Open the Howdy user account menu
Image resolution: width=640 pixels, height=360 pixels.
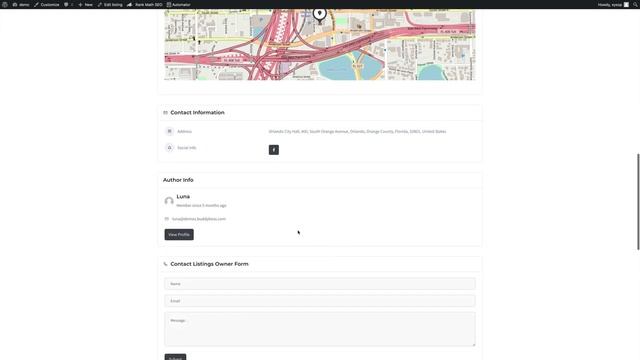tap(613, 4)
